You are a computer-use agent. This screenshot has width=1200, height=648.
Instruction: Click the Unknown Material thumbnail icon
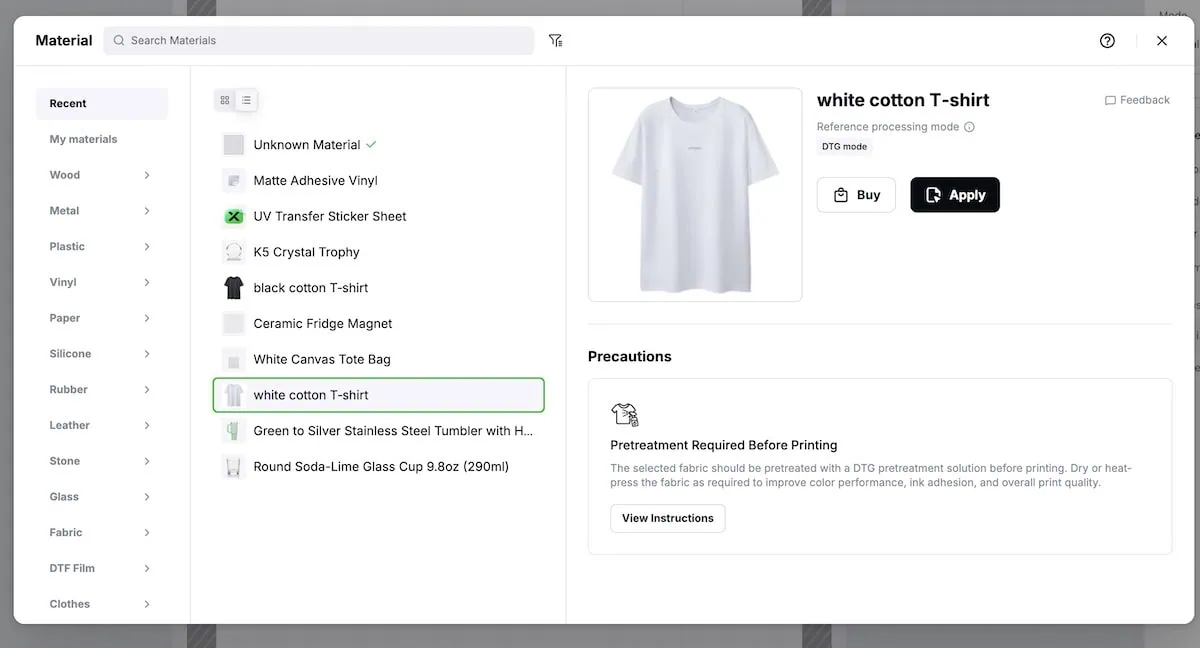click(234, 145)
